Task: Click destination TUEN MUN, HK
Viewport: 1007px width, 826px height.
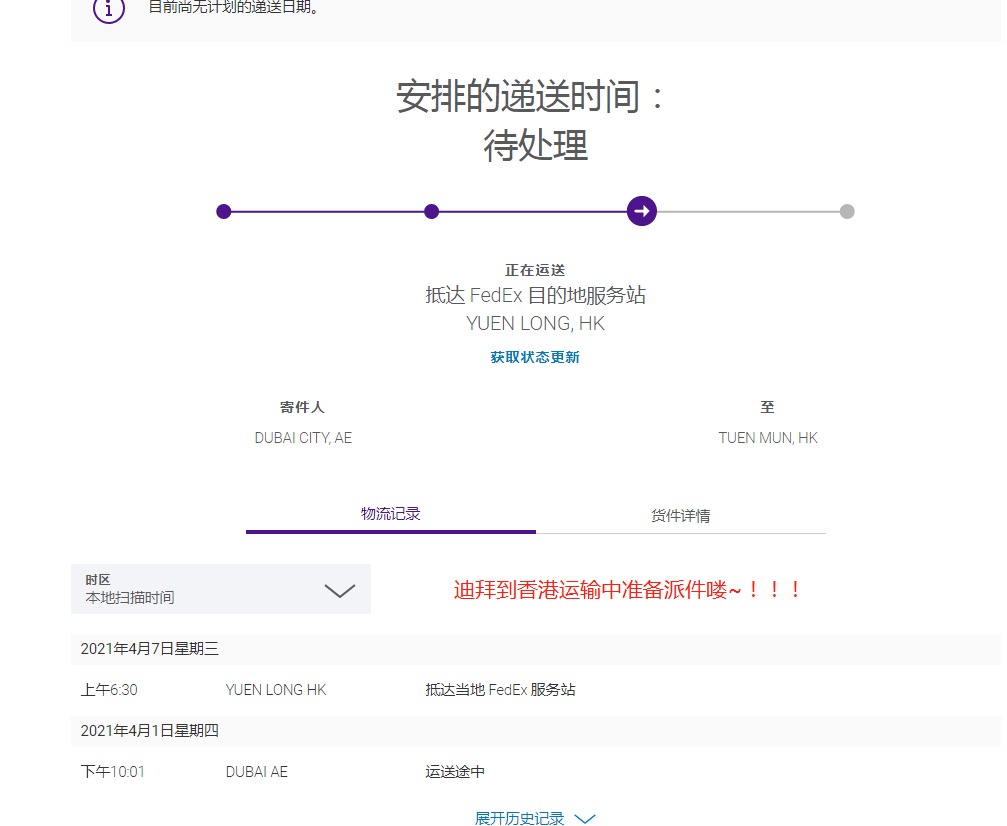Action: [767, 438]
